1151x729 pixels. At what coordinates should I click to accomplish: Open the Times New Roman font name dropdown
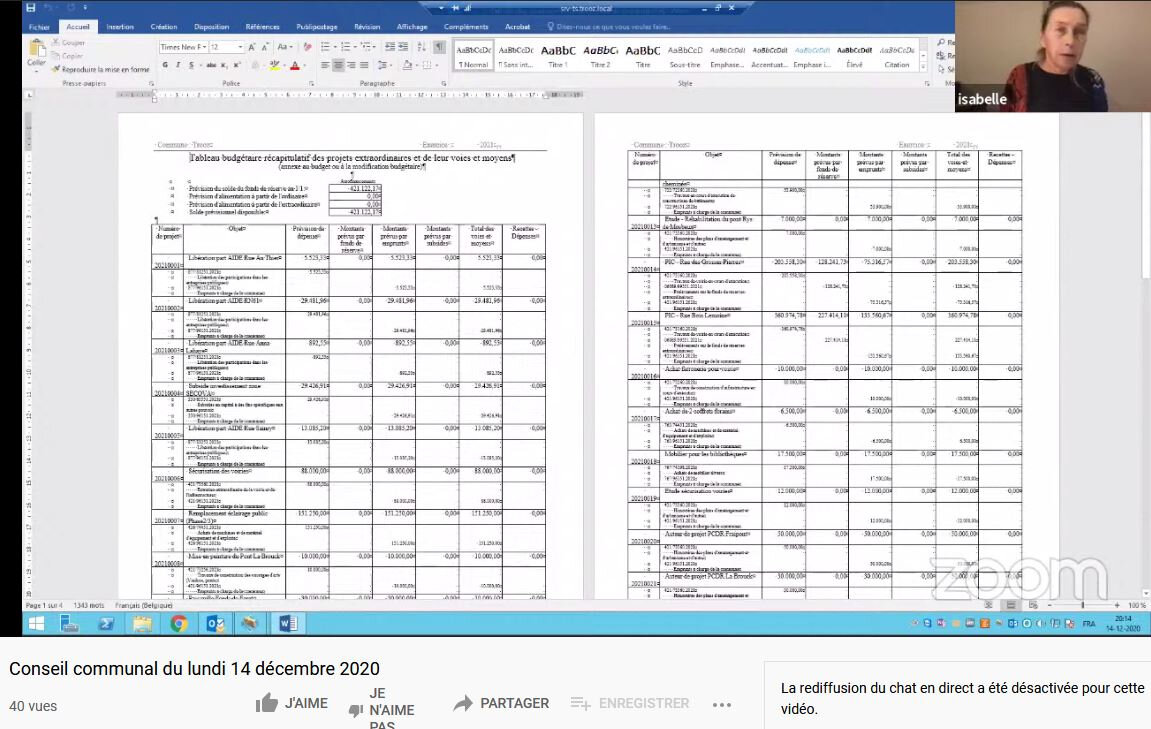[205, 47]
